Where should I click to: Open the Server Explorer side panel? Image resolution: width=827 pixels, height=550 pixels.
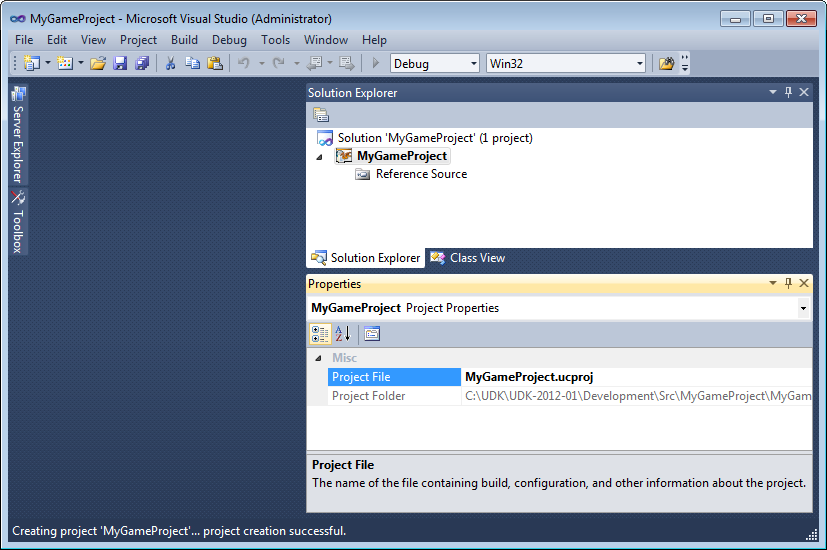click(x=18, y=135)
